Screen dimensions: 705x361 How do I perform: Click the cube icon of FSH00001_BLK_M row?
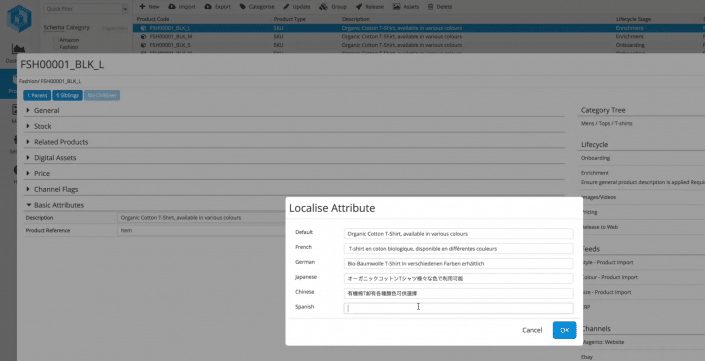click(143, 36)
